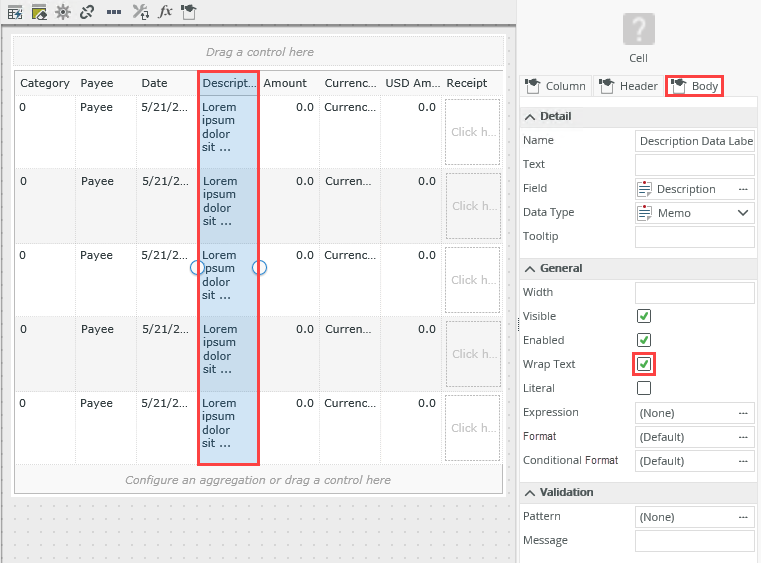
Task: Click the eraser toolbar icon
Action: click(39, 12)
